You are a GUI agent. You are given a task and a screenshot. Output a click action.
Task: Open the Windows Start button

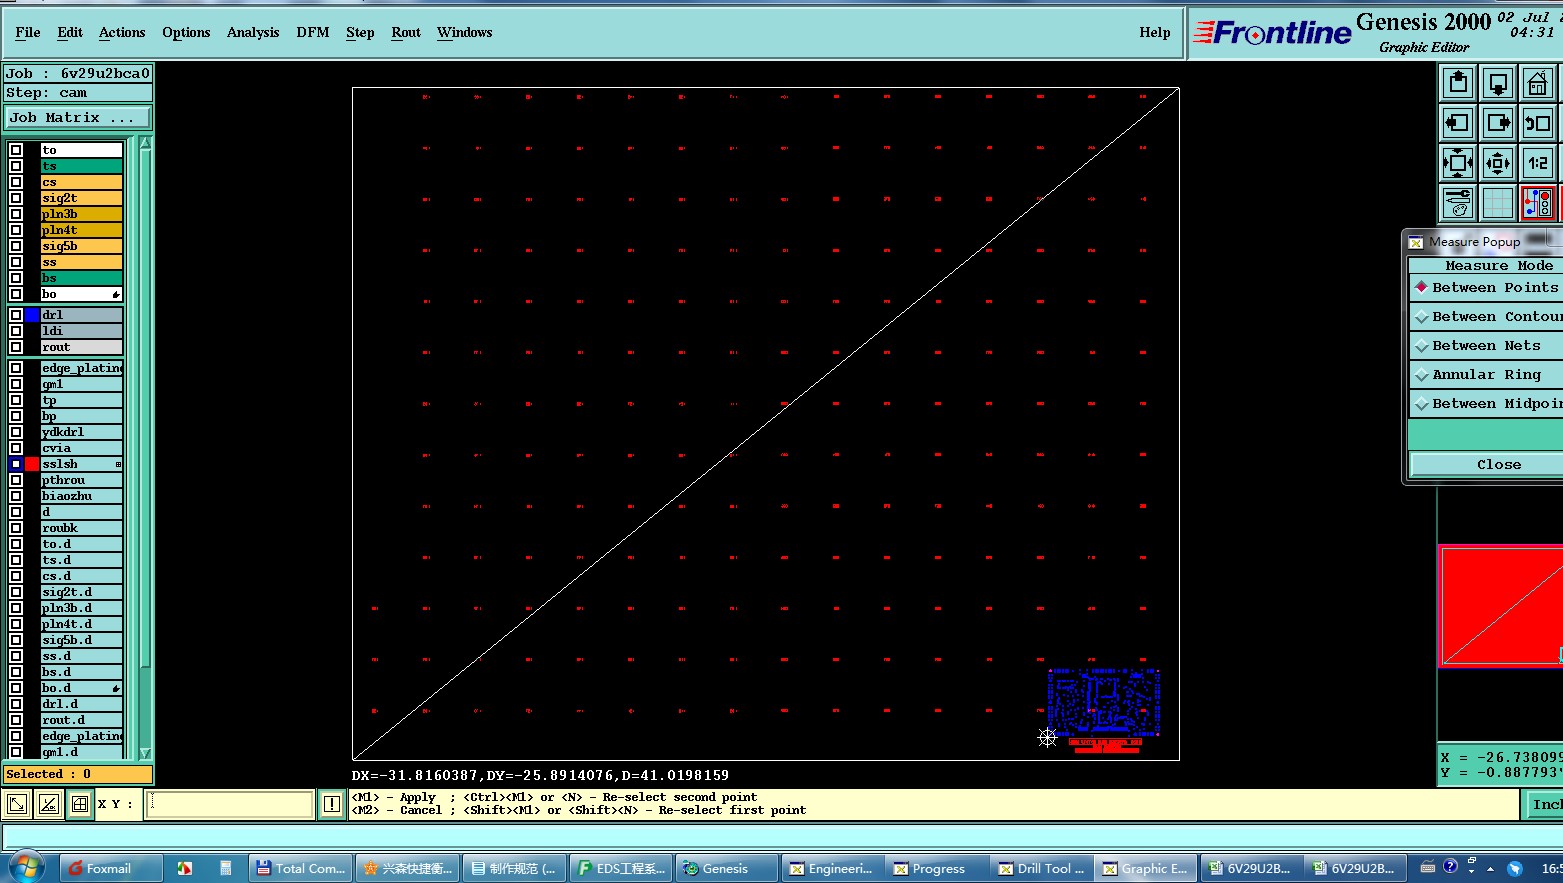point(26,867)
